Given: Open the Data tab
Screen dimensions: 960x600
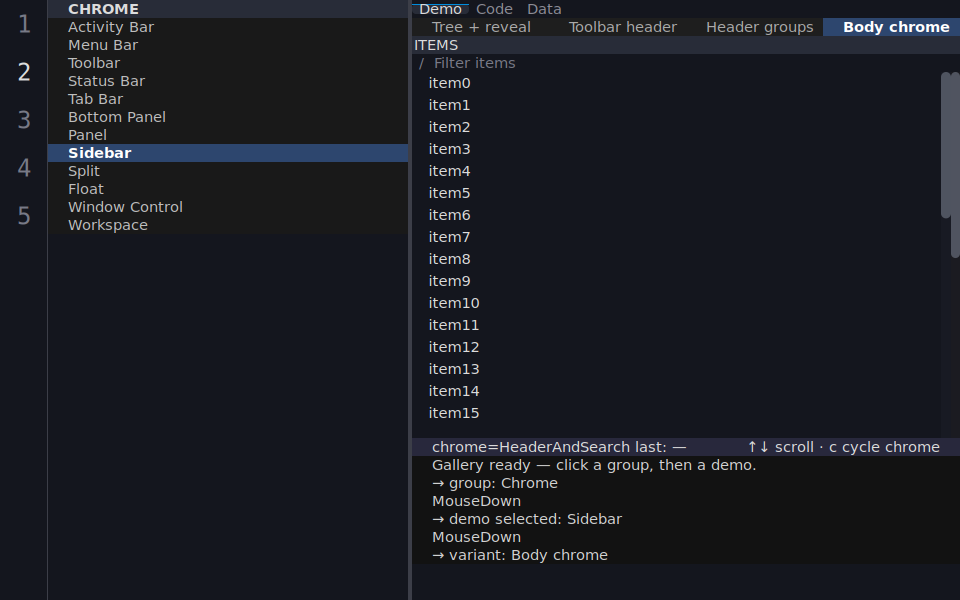Looking at the screenshot, I should pyautogui.click(x=544, y=9).
